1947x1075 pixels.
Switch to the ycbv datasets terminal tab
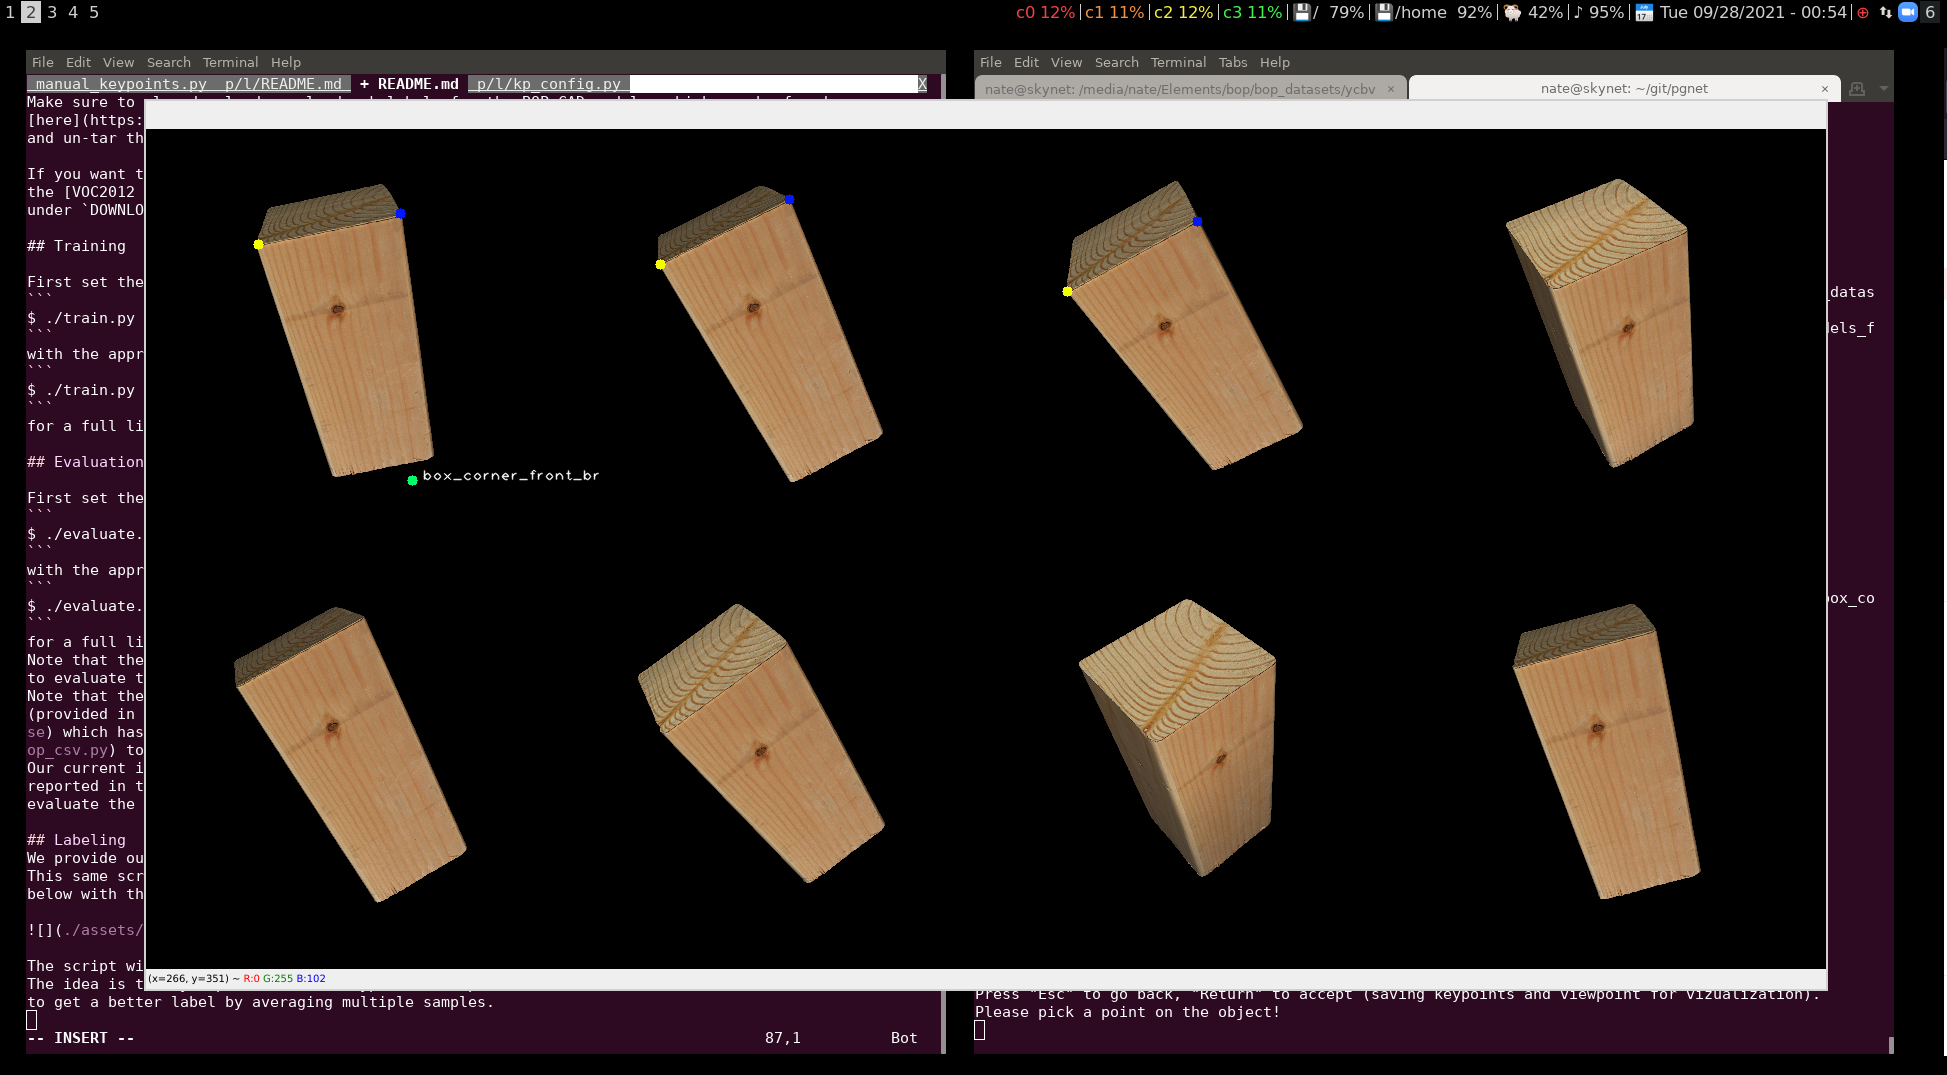[x=1190, y=89]
